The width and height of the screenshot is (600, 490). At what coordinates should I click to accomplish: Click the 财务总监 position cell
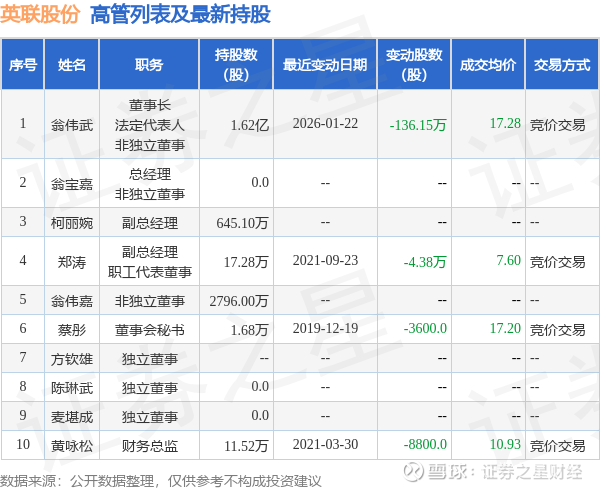tap(150, 446)
